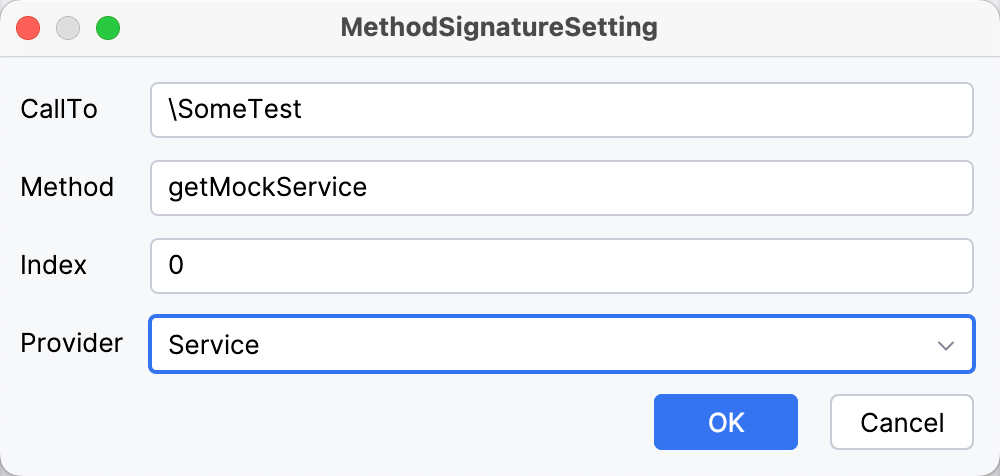Click the Index label
The height and width of the screenshot is (476, 1000).
click(54, 265)
